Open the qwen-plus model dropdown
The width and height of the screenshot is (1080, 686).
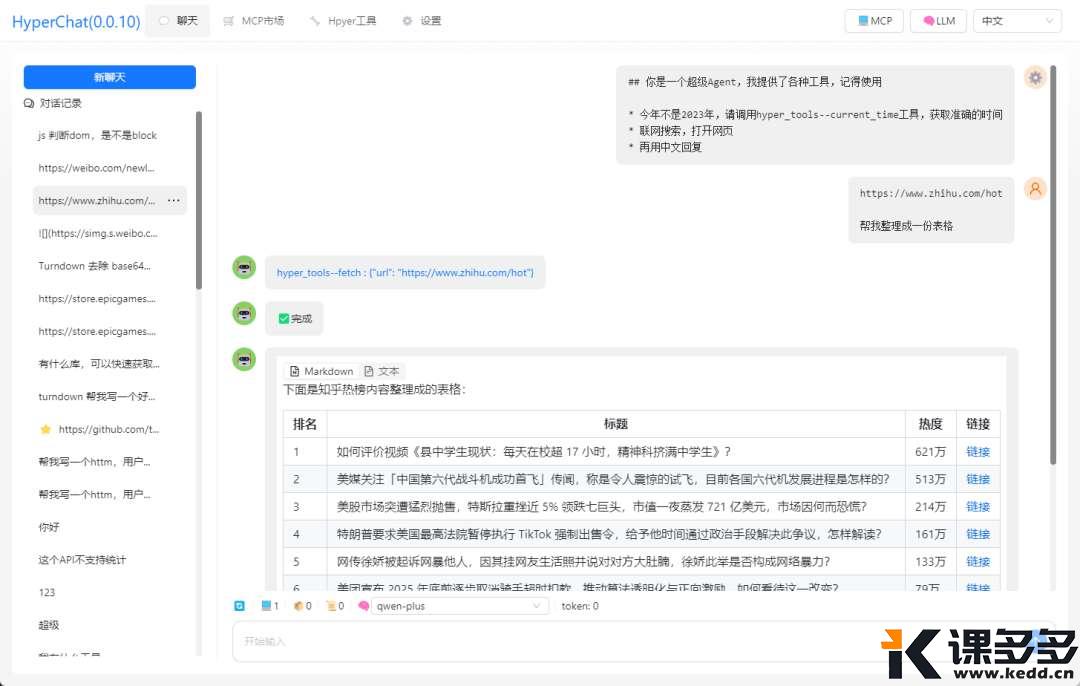(459, 606)
